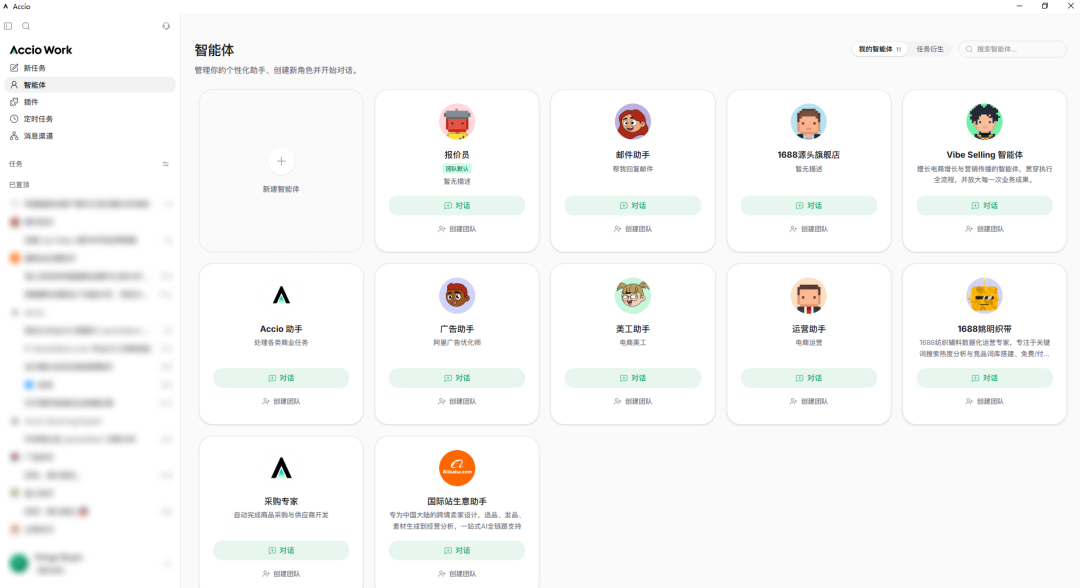The width and height of the screenshot is (1080, 588).
Task: Click the Vibe Selling 智能体 title
Action: tap(984, 155)
